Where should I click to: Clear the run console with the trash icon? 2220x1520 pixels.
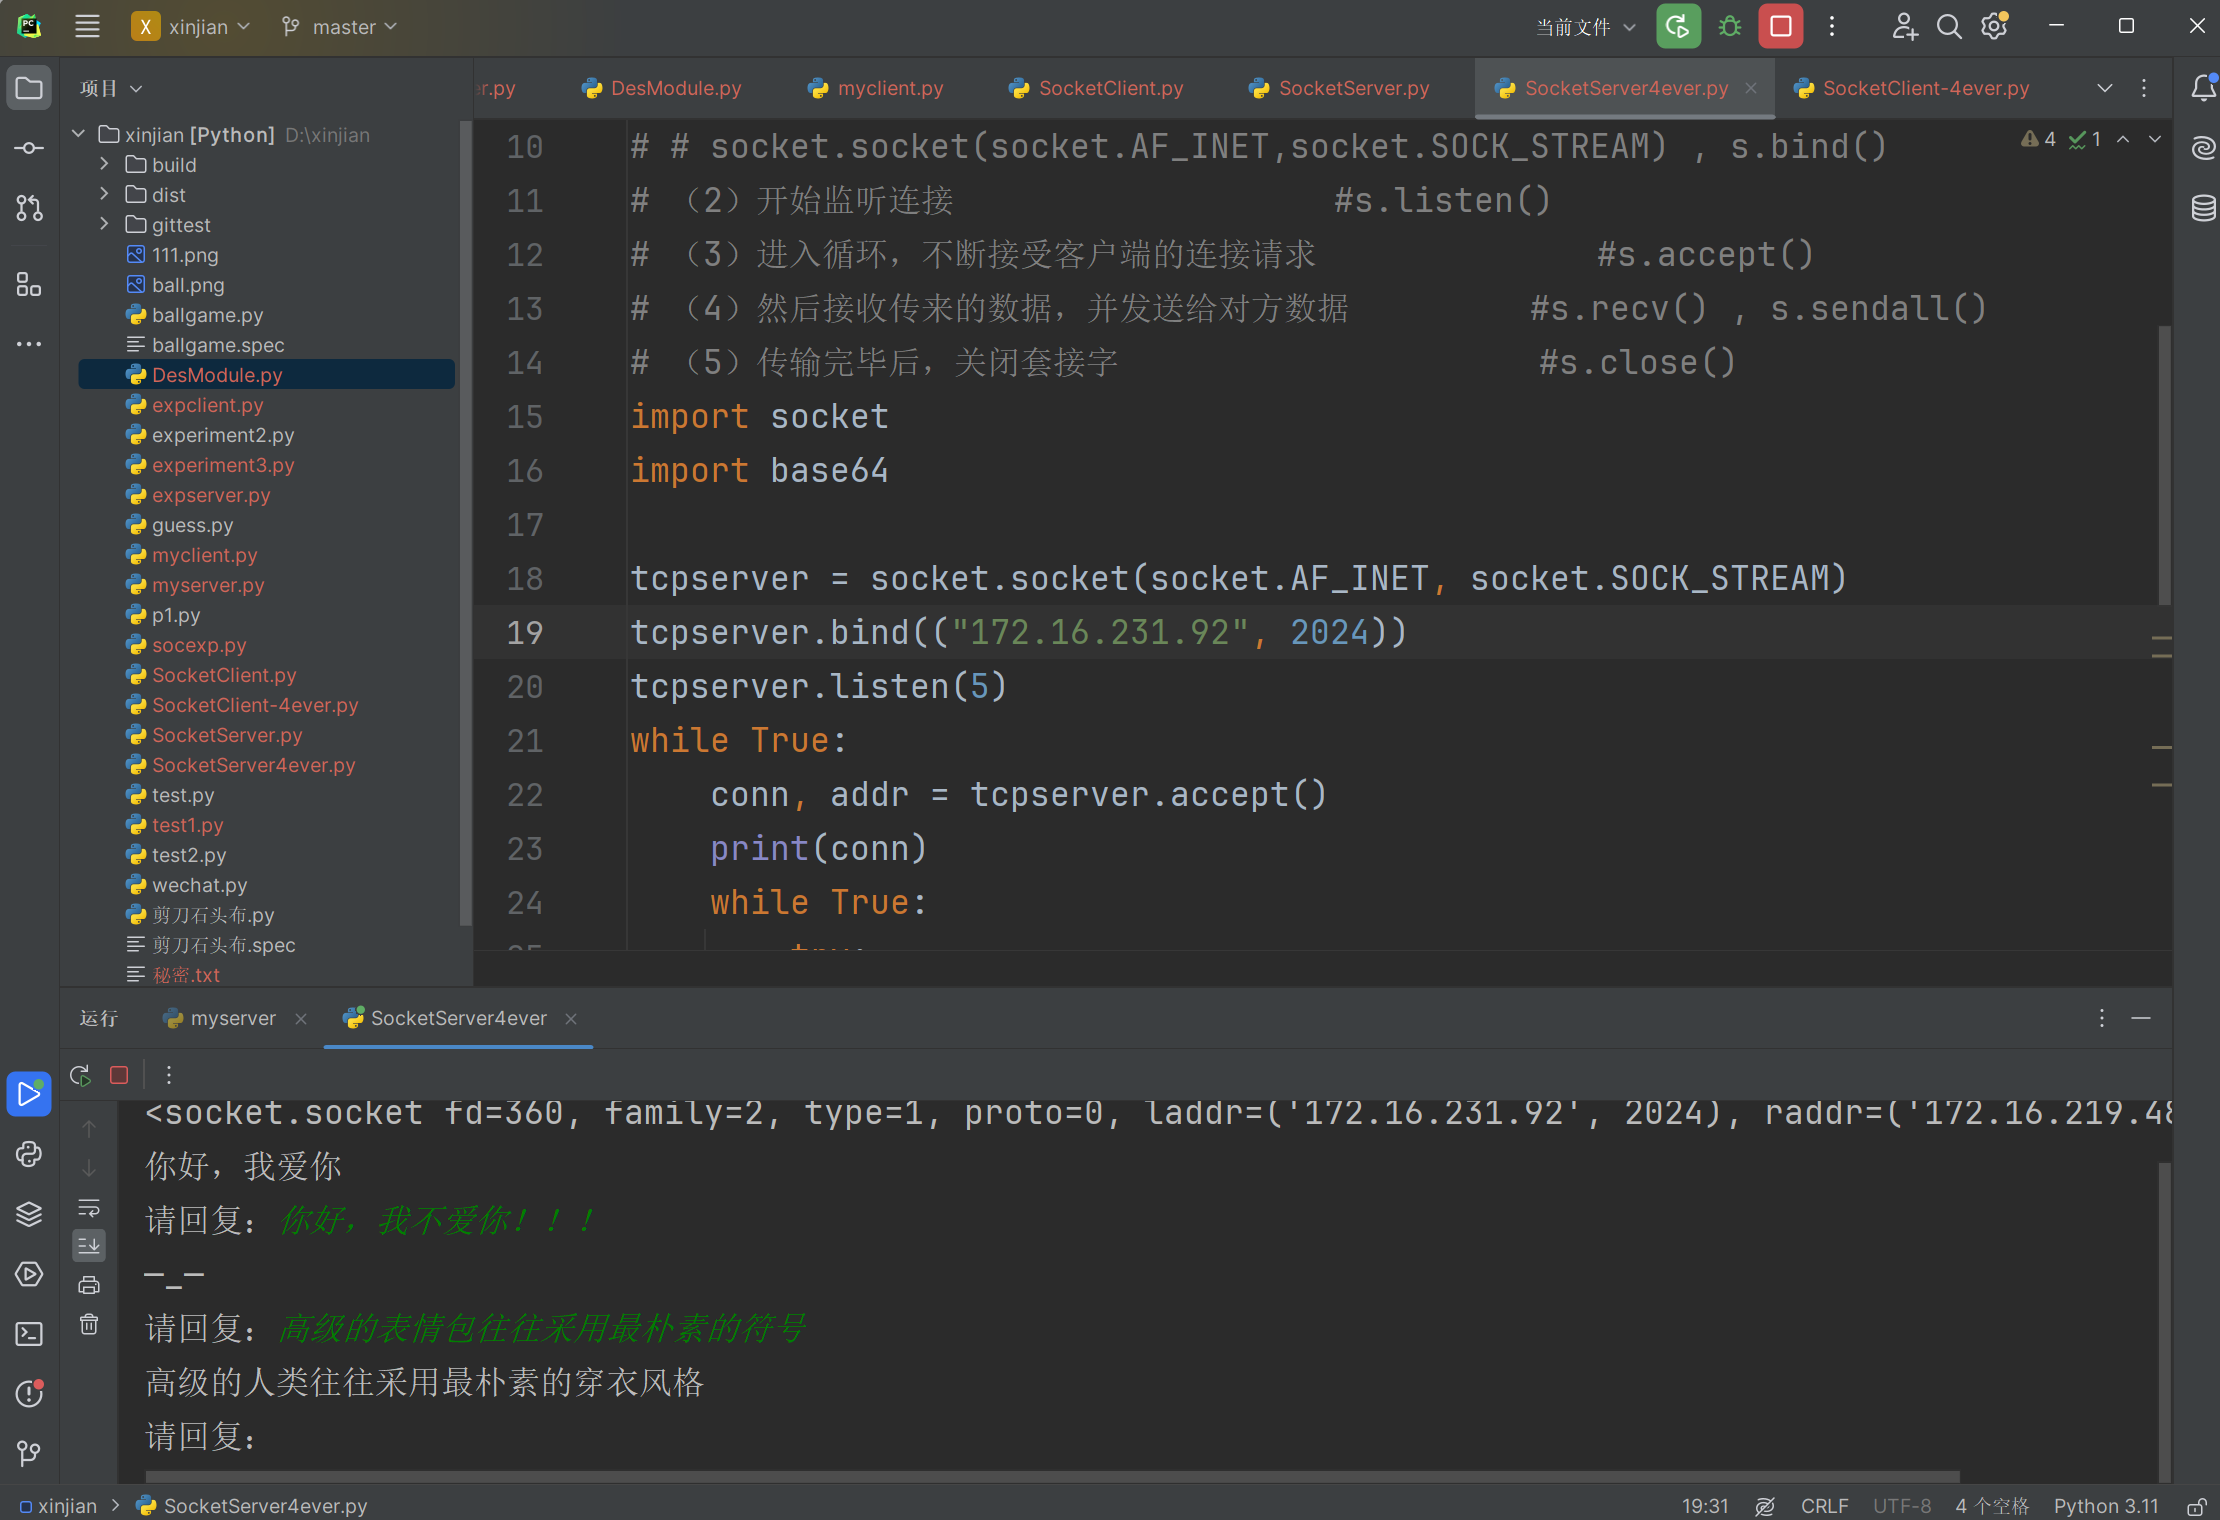point(89,1325)
